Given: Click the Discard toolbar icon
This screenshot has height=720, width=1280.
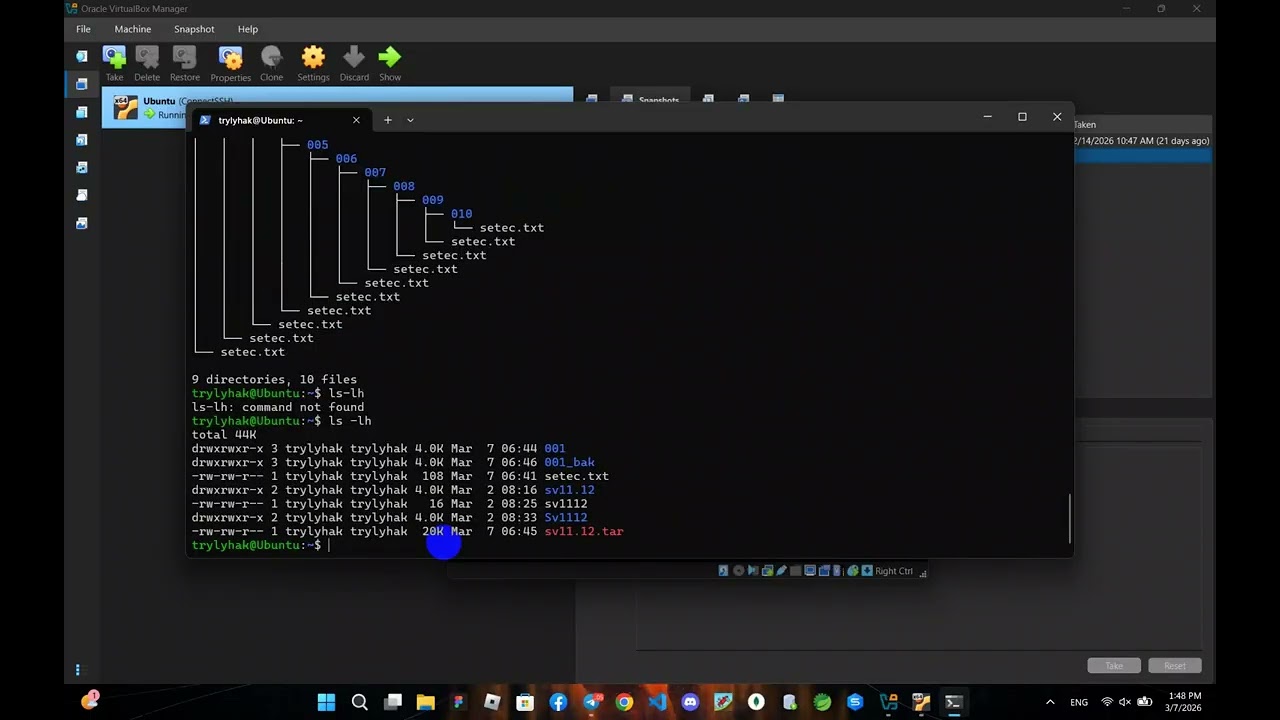Looking at the screenshot, I should [x=354, y=58].
